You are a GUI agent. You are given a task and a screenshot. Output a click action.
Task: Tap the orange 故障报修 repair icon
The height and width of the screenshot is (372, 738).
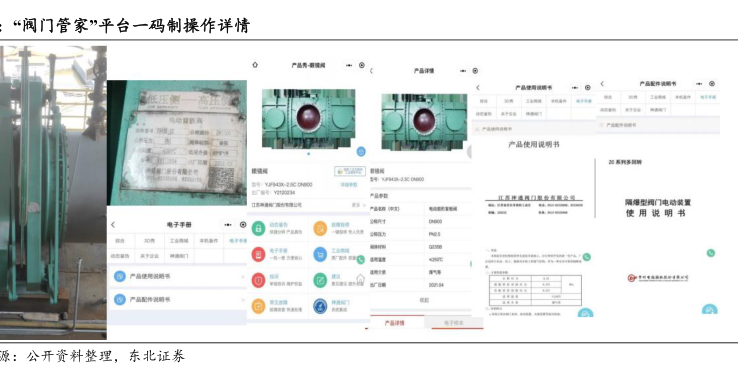point(320,228)
